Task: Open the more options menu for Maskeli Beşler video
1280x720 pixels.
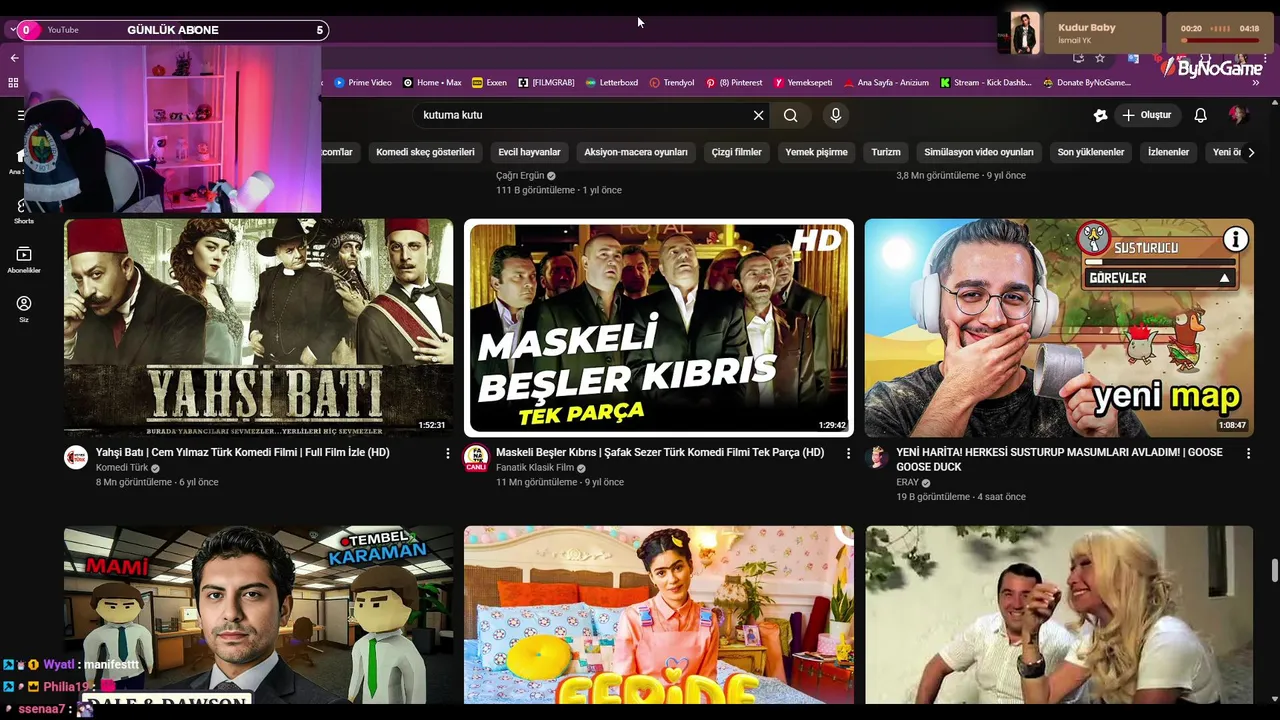Action: 849,454
